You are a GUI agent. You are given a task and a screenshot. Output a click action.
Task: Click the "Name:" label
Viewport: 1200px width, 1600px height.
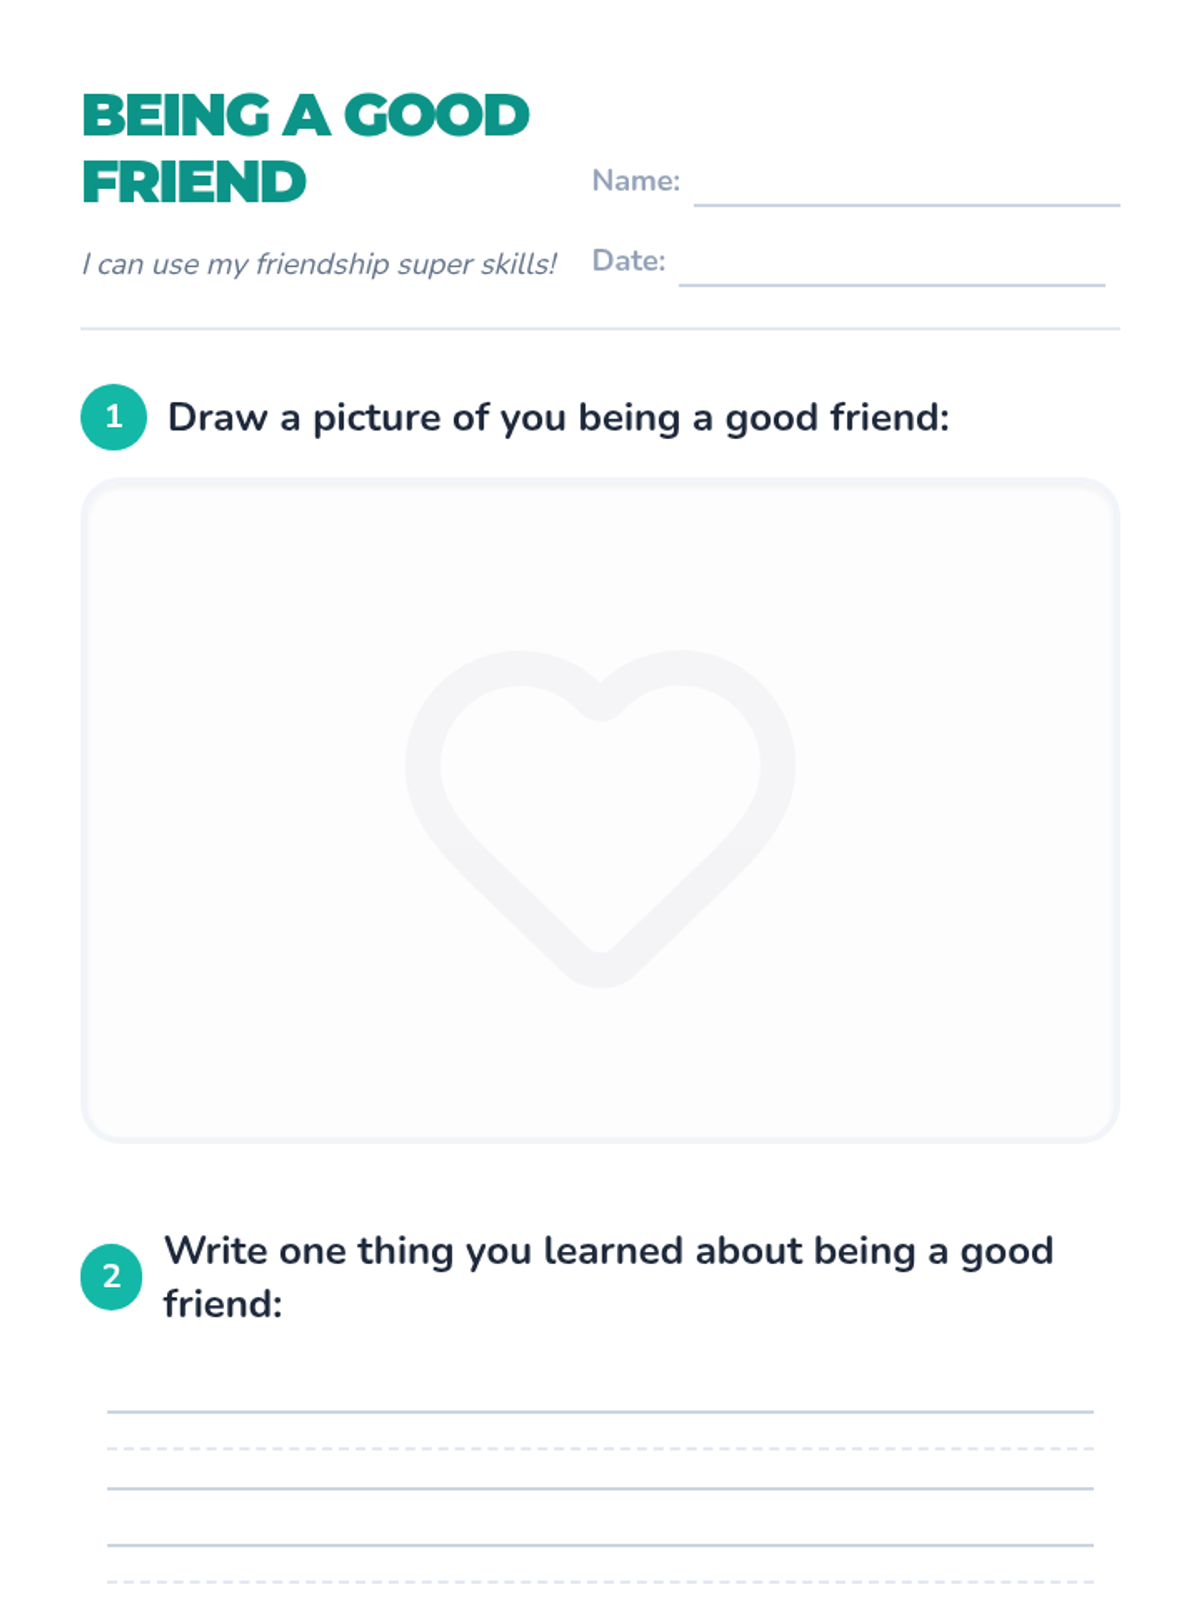[x=635, y=181]
